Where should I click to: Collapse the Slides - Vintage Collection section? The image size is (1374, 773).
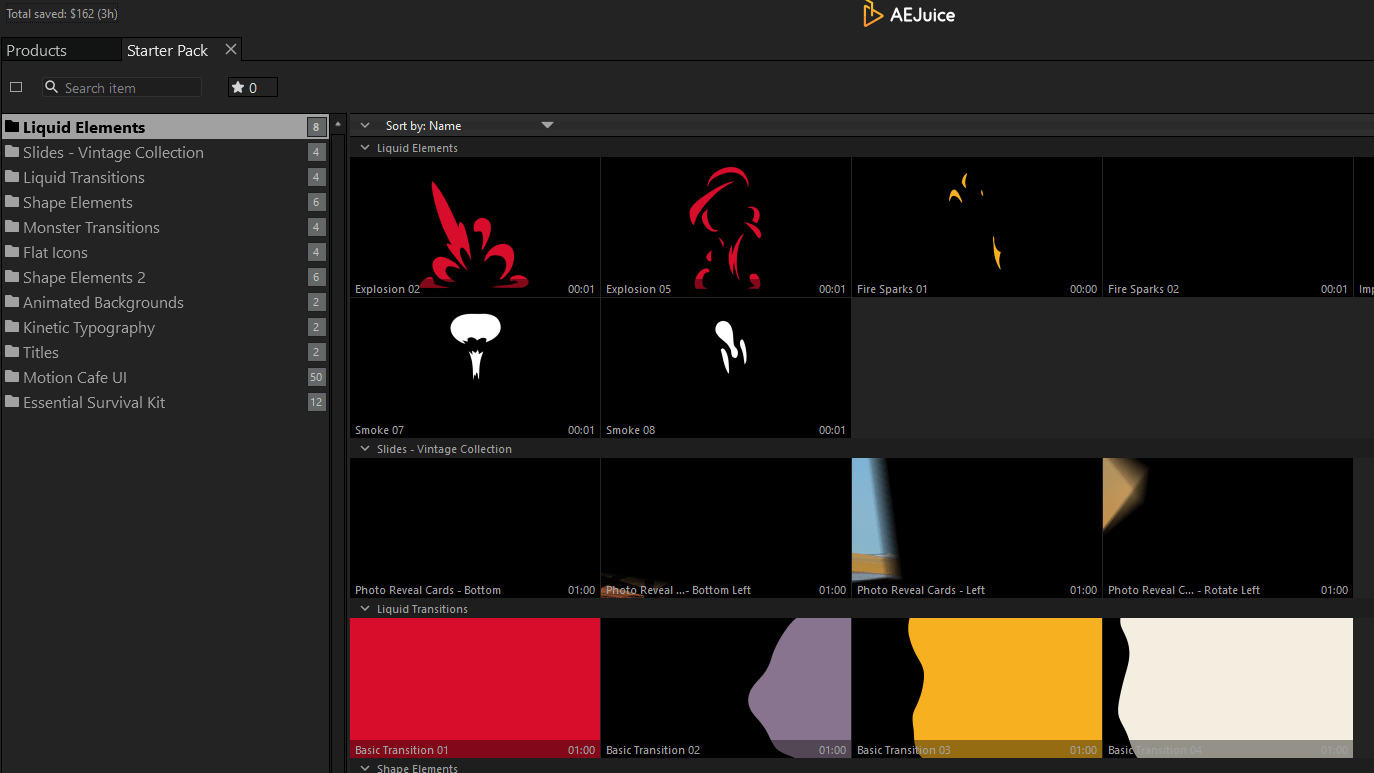(365, 449)
